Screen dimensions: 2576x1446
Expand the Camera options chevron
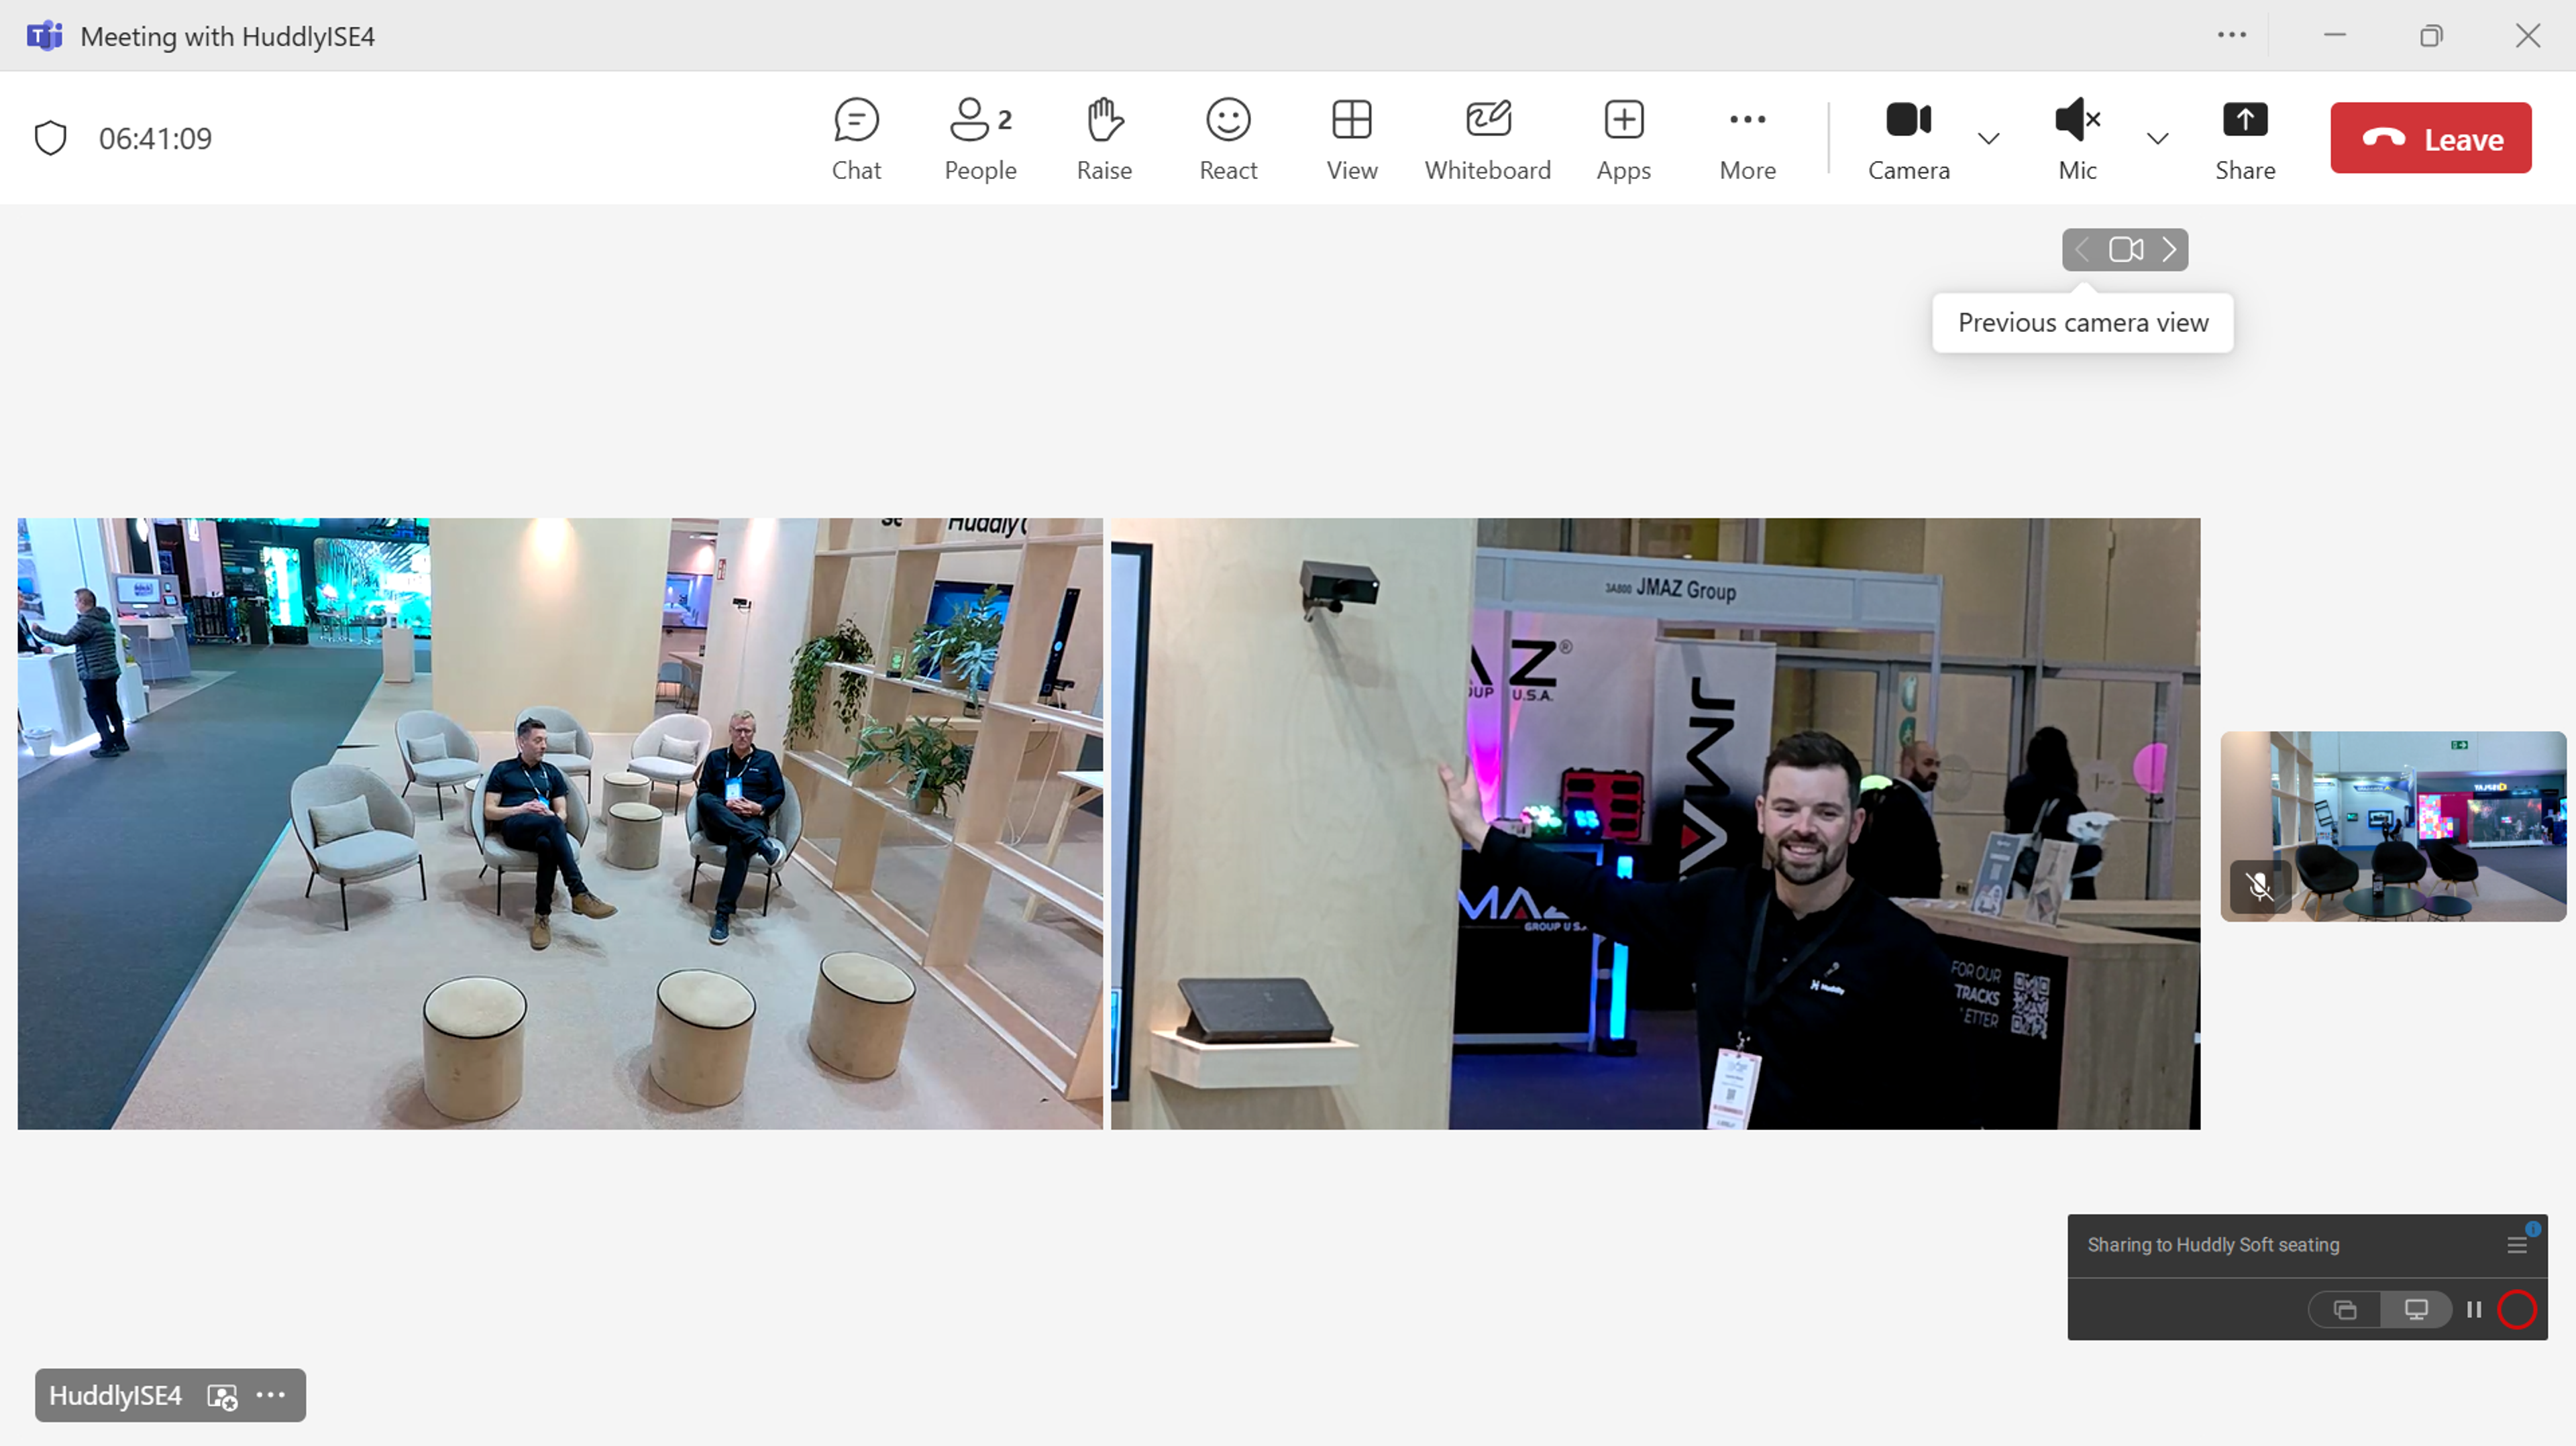click(x=1989, y=139)
